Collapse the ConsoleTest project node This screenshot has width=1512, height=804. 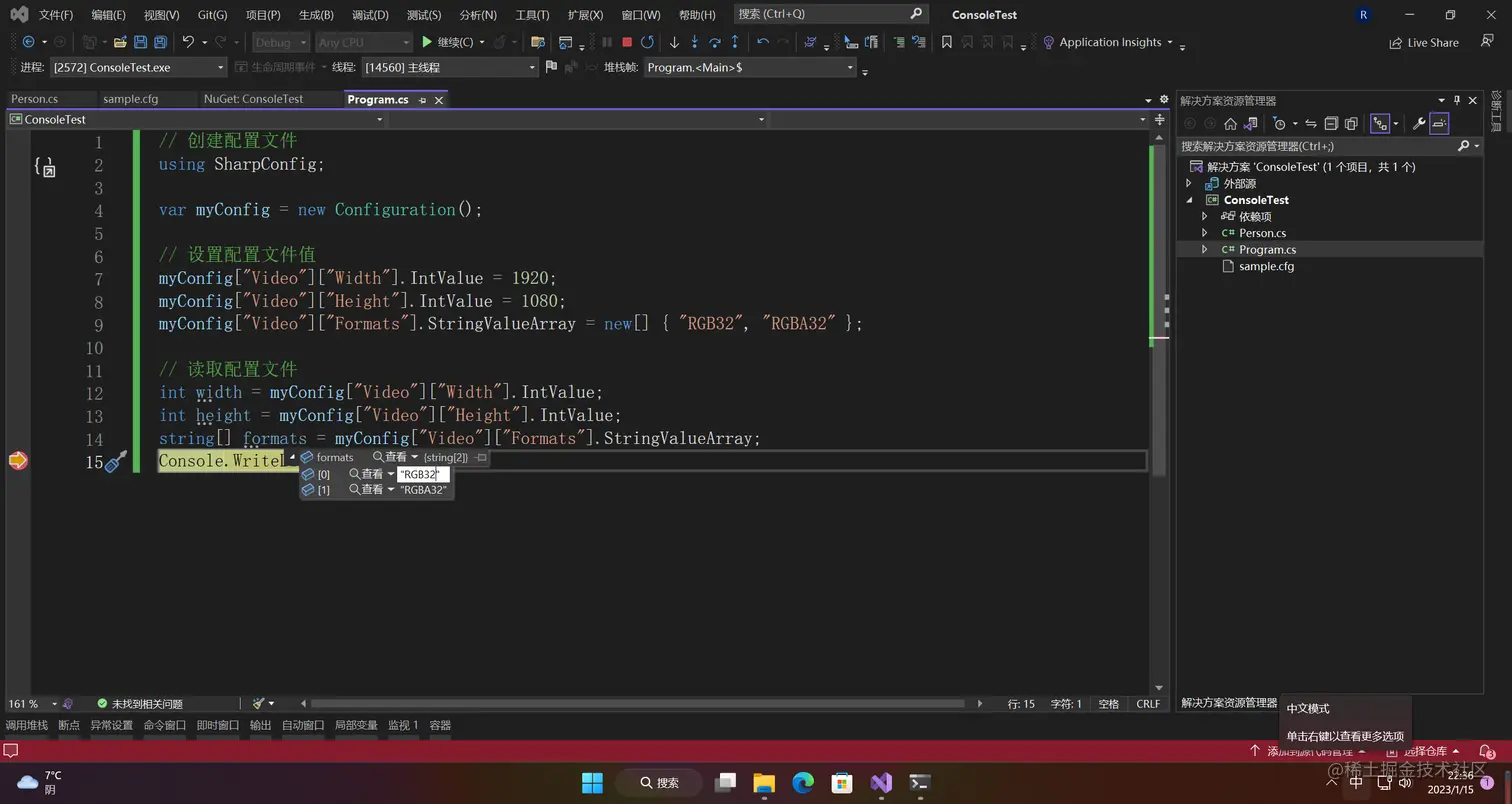pos(1189,200)
